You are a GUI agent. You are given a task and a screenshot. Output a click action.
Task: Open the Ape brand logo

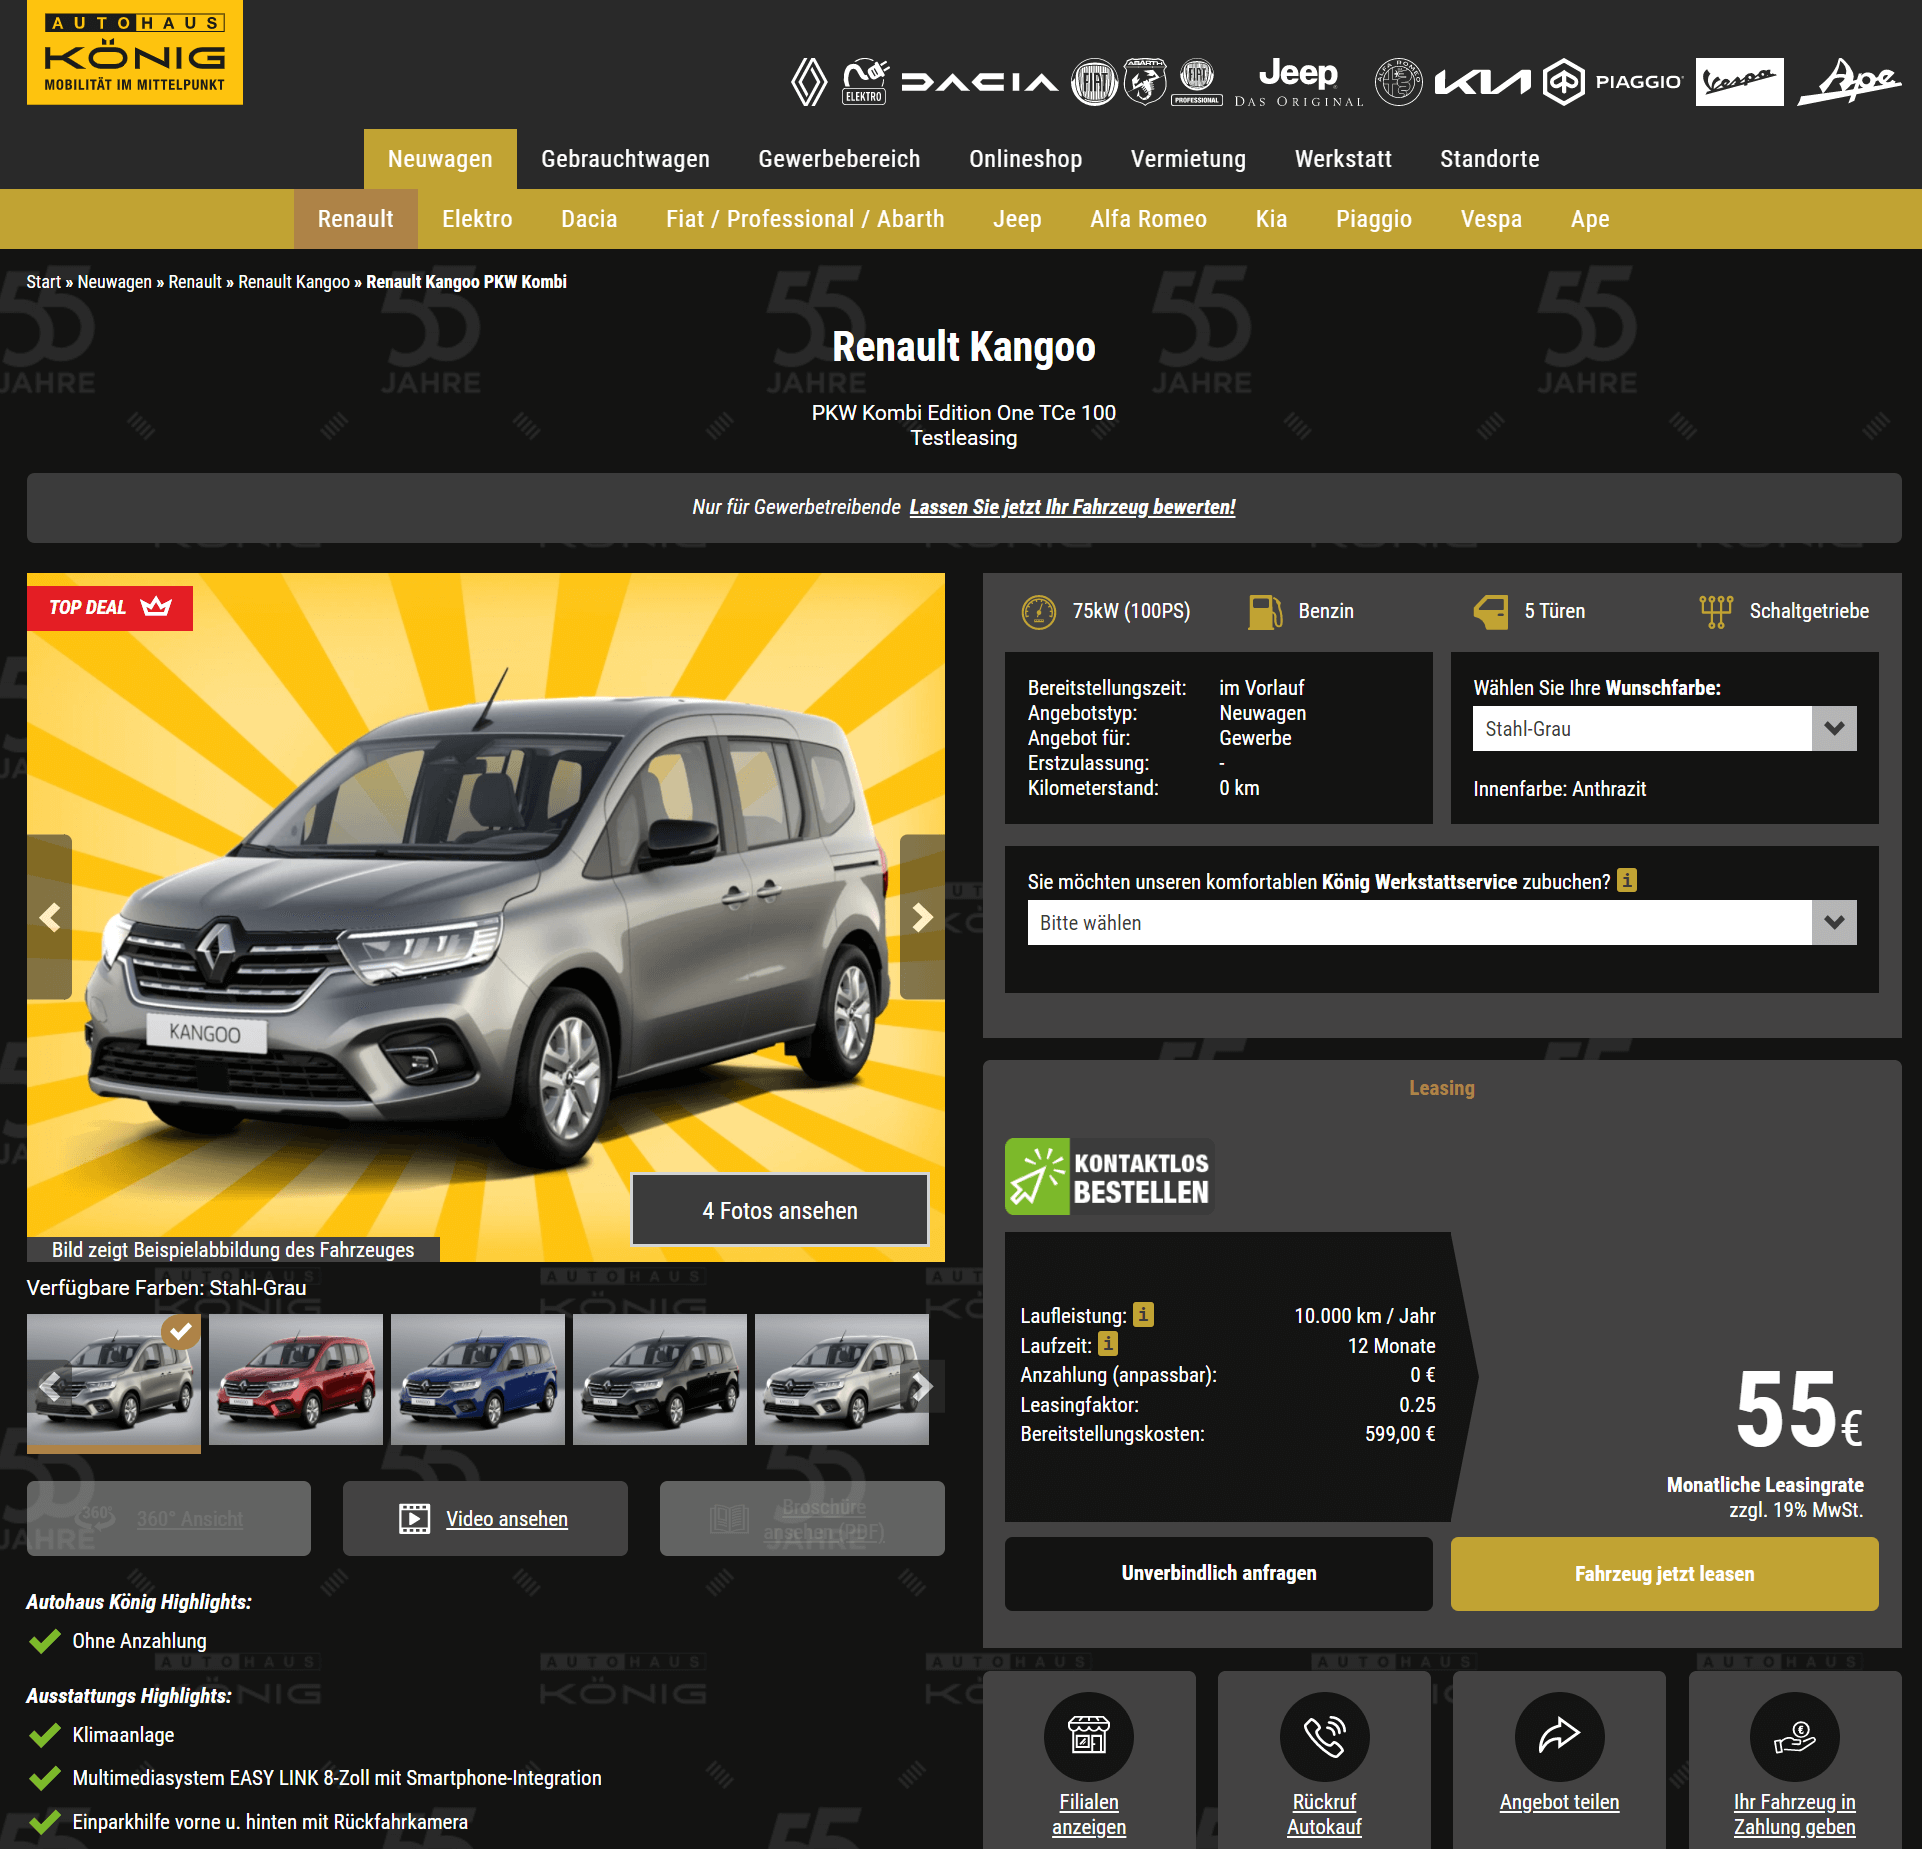[1849, 82]
